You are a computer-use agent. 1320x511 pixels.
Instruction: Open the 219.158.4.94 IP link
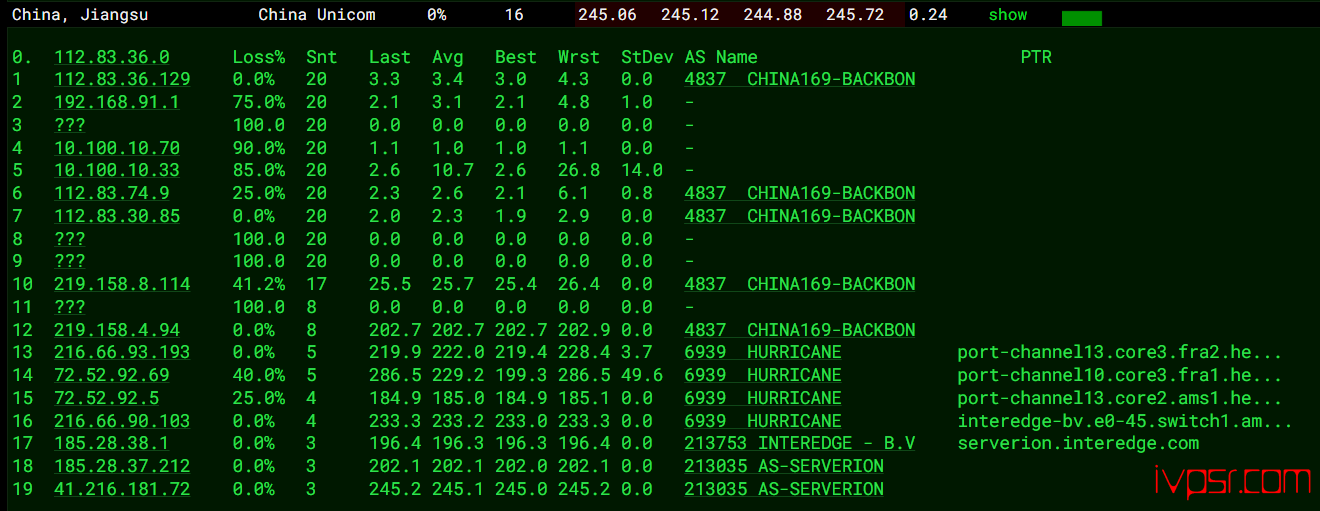point(117,330)
